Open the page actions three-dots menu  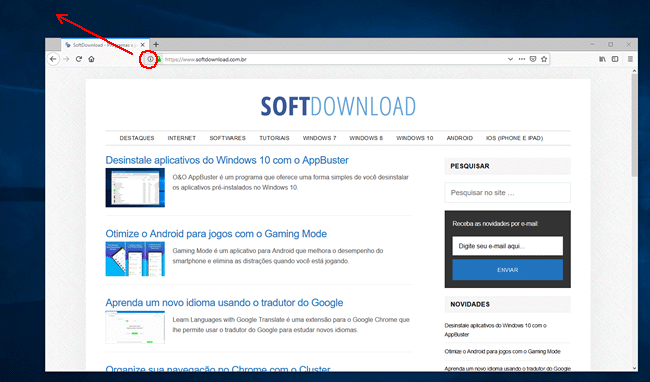click(522, 59)
